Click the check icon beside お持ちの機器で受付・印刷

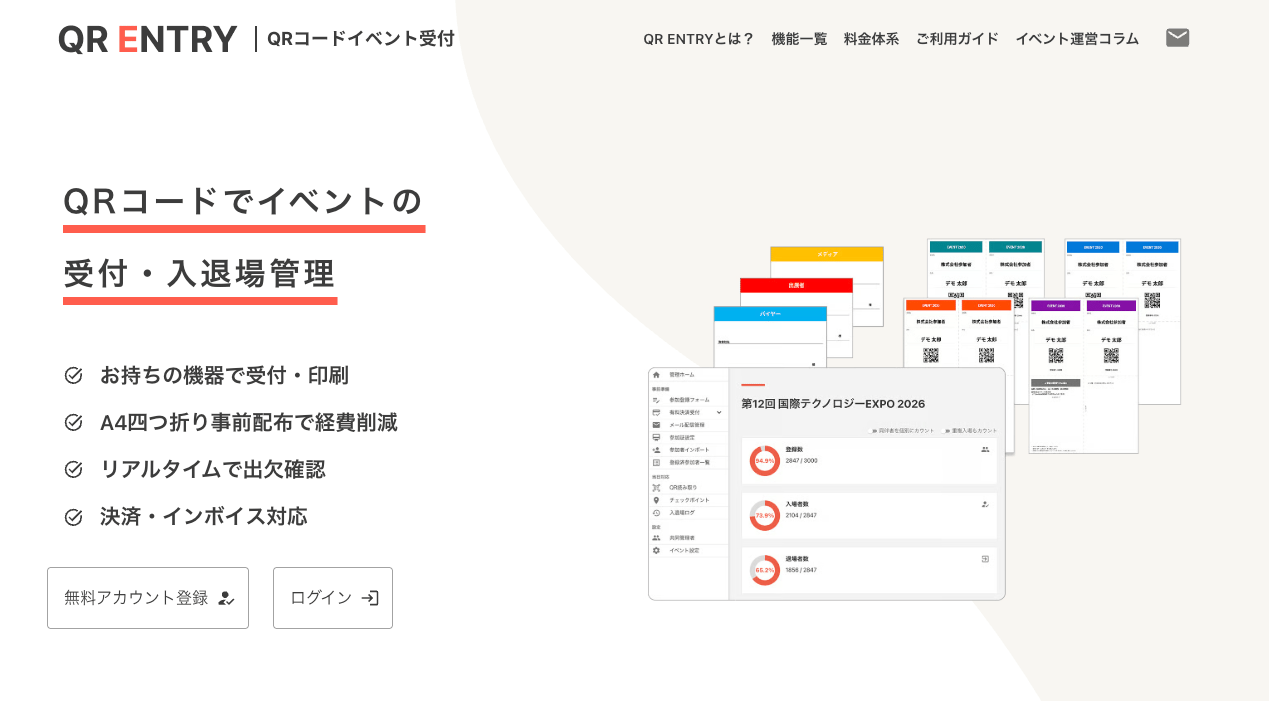point(73,375)
